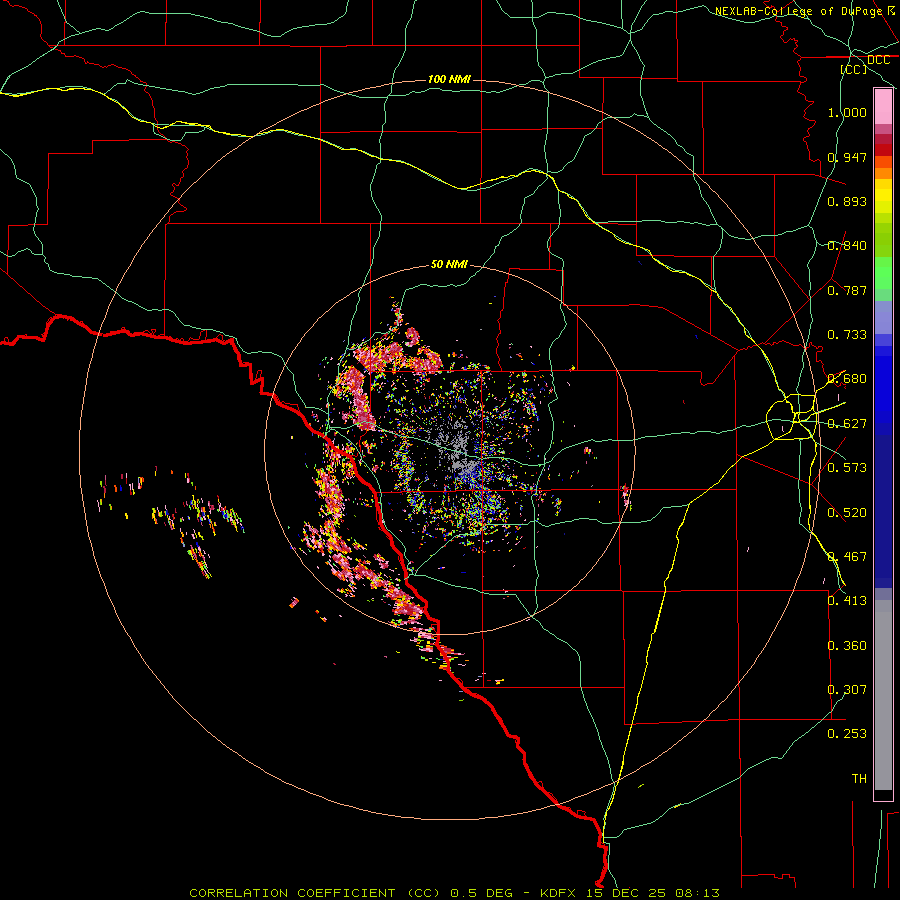Click the 0.947 scale value
The image size is (900, 900).
847,157
